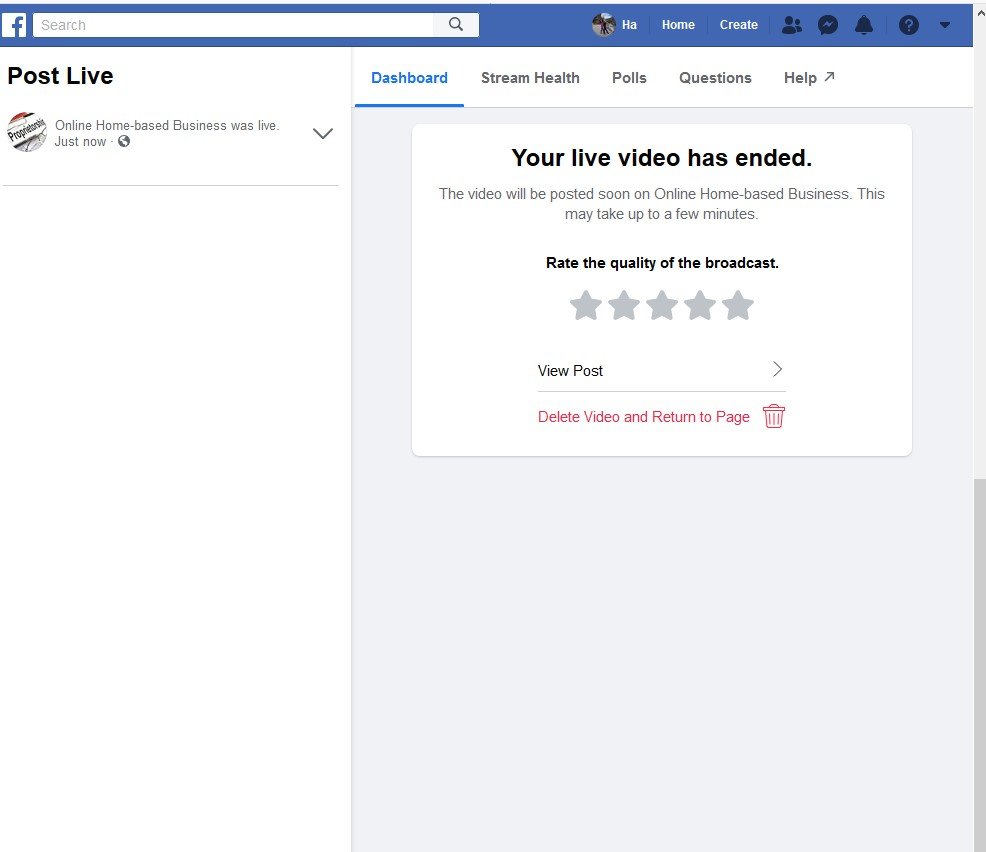The height and width of the screenshot is (852, 986).
Task: Click Home in the navigation bar
Action: tap(678, 24)
